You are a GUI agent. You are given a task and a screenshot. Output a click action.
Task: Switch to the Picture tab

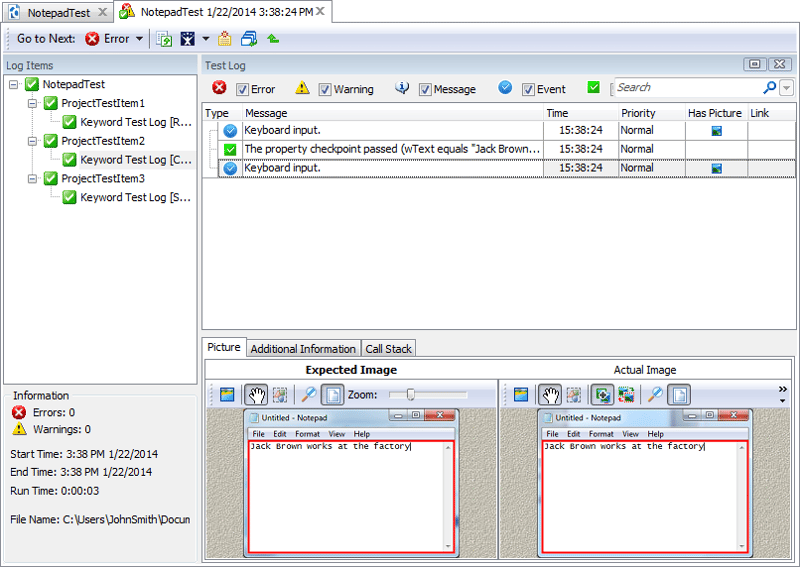[x=223, y=347]
